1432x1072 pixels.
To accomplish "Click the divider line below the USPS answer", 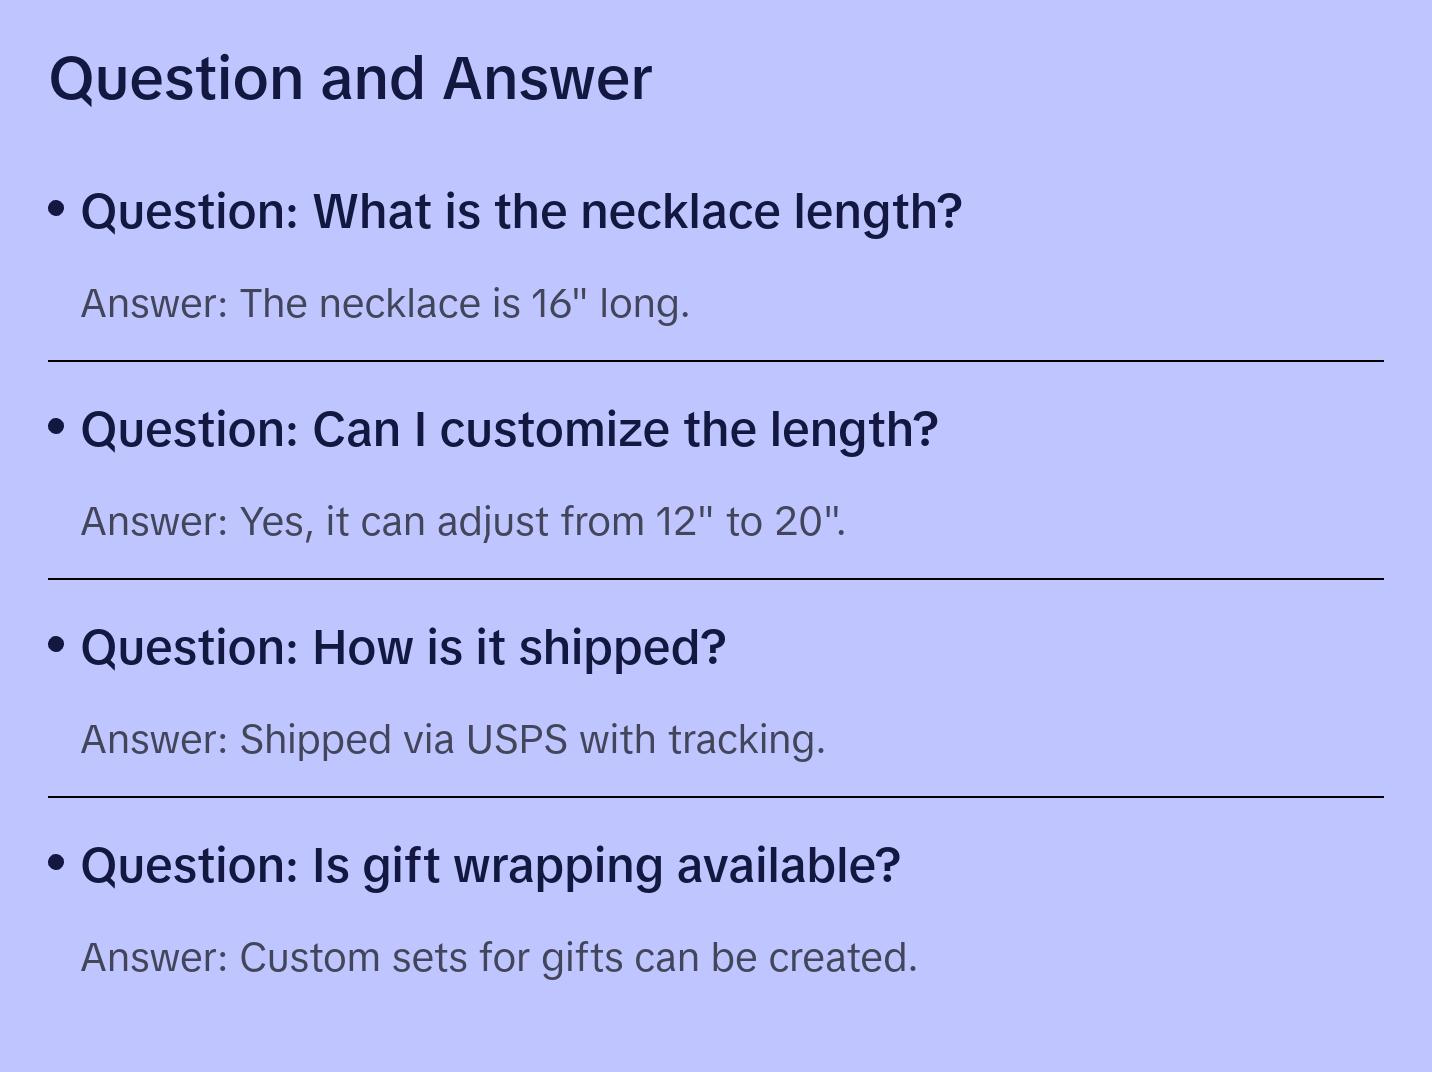I will (716, 797).
